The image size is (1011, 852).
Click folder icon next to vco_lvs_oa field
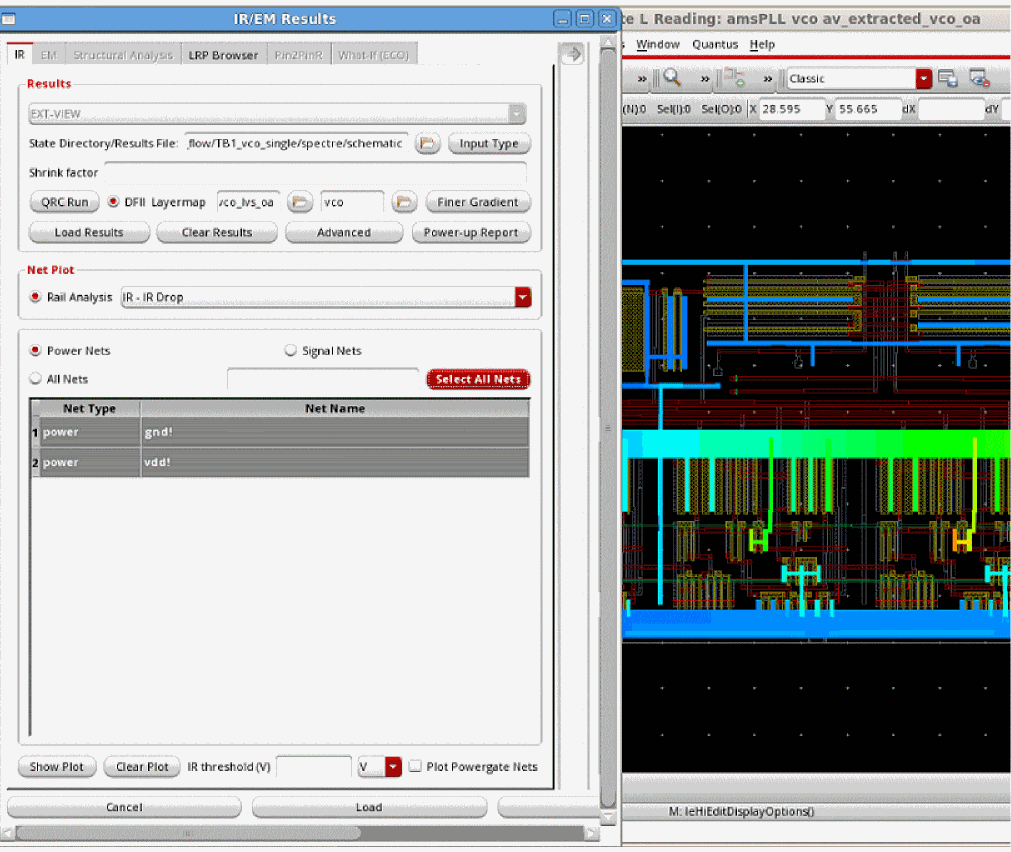click(299, 202)
